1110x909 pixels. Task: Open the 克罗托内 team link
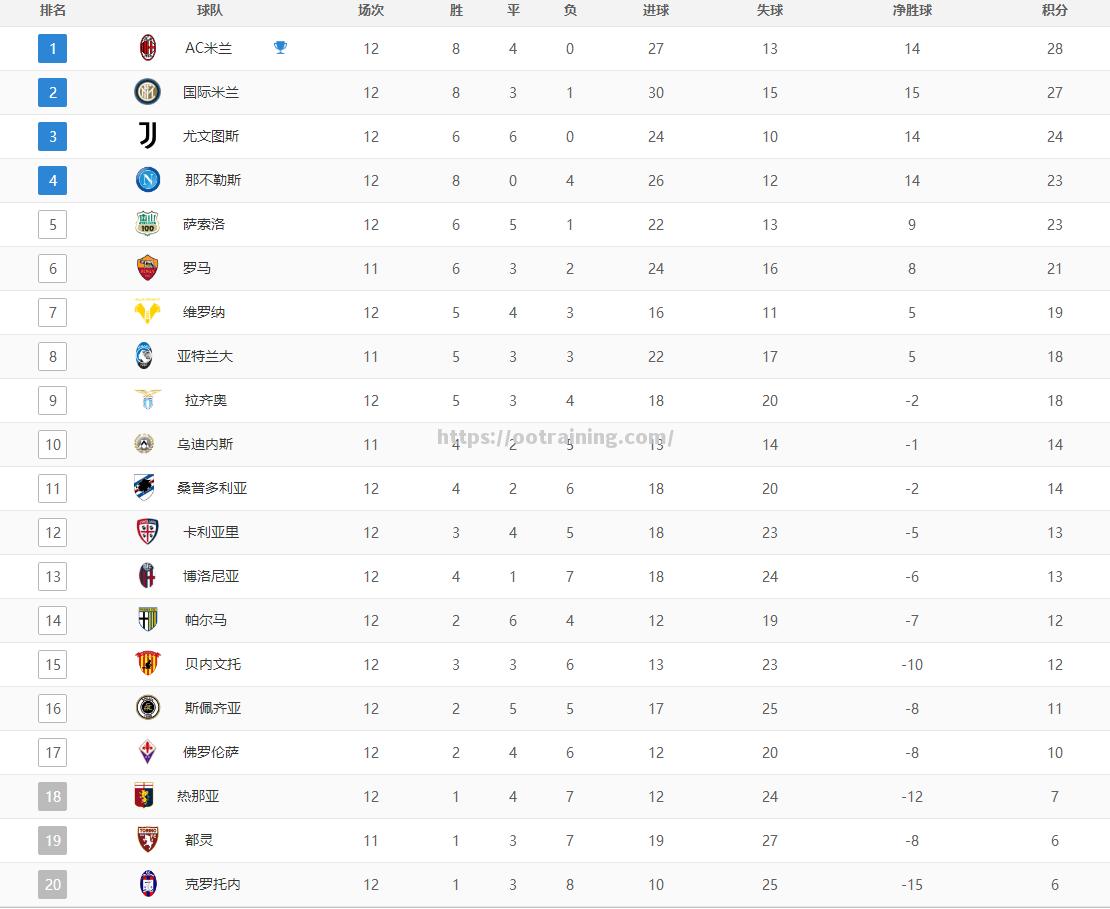pos(212,884)
